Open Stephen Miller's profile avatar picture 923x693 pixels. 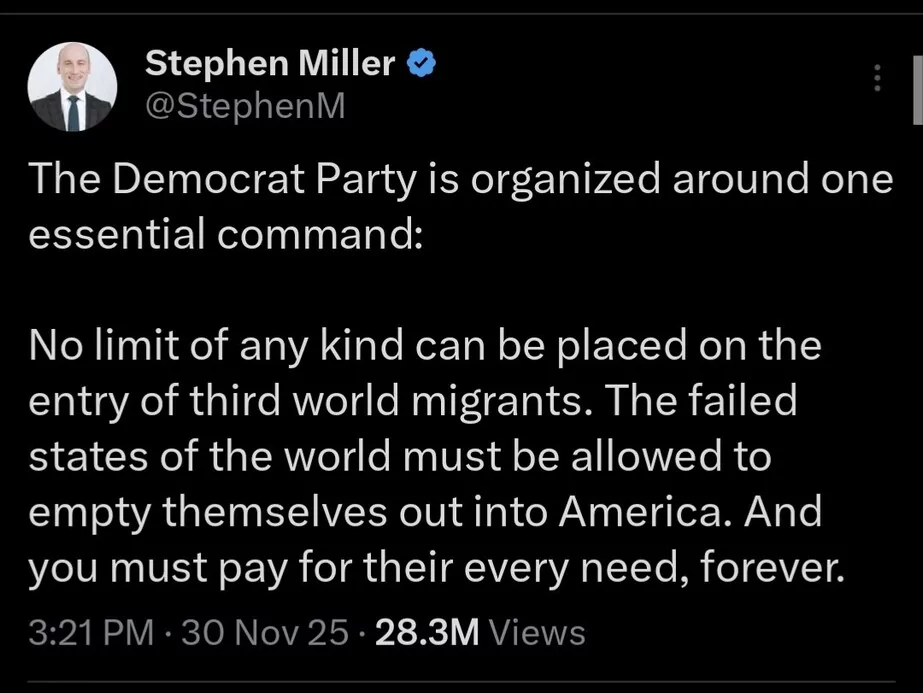[x=71, y=88]
